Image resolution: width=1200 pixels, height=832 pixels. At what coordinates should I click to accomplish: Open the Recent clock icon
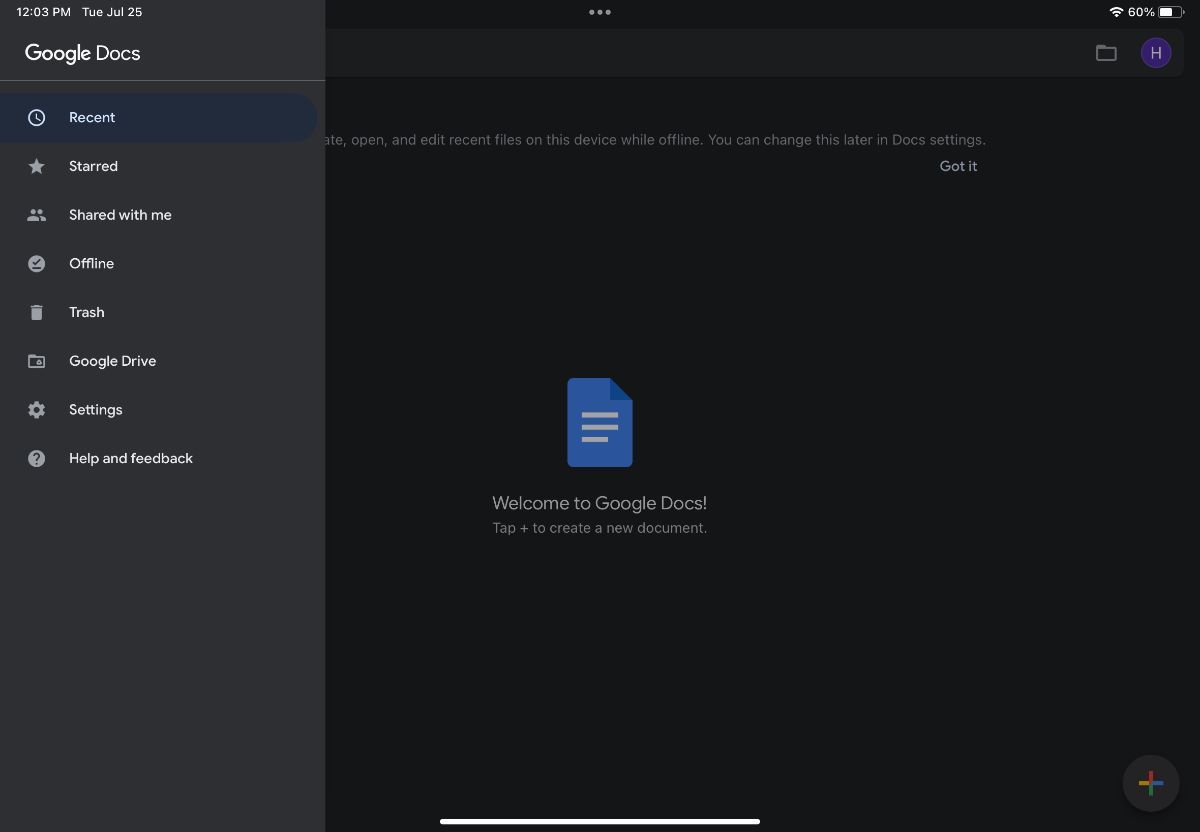tap(36, 117)
